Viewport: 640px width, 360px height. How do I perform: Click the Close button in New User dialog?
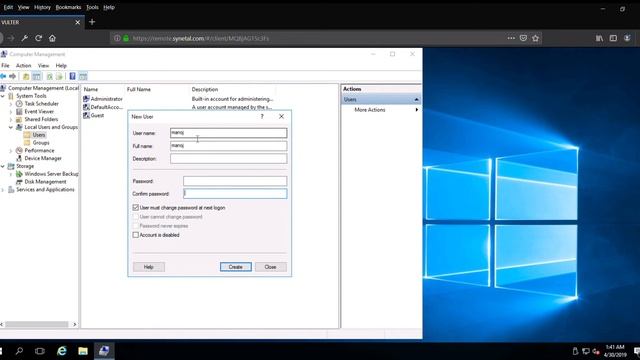point(270,267)
